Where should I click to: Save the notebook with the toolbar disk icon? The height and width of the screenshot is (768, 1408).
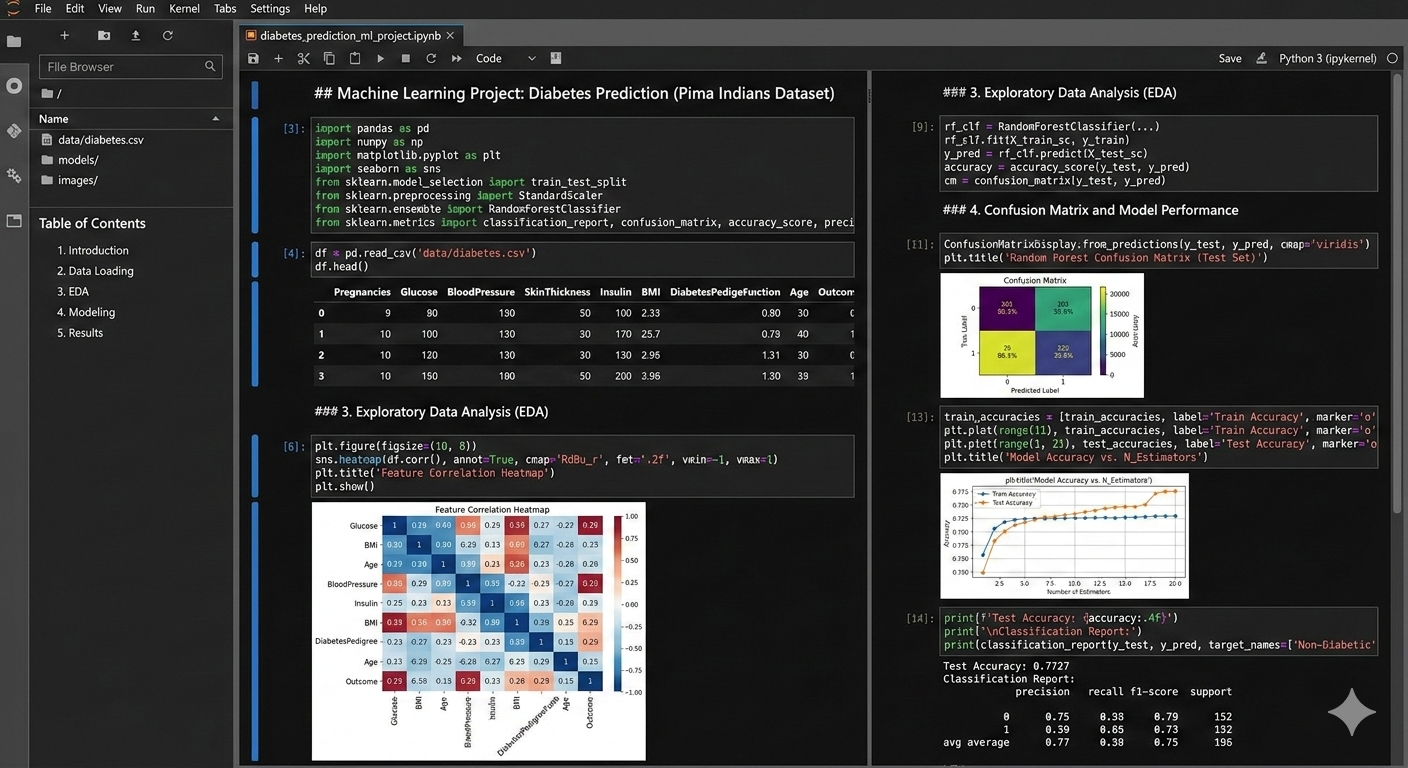(x=253, y=59)
